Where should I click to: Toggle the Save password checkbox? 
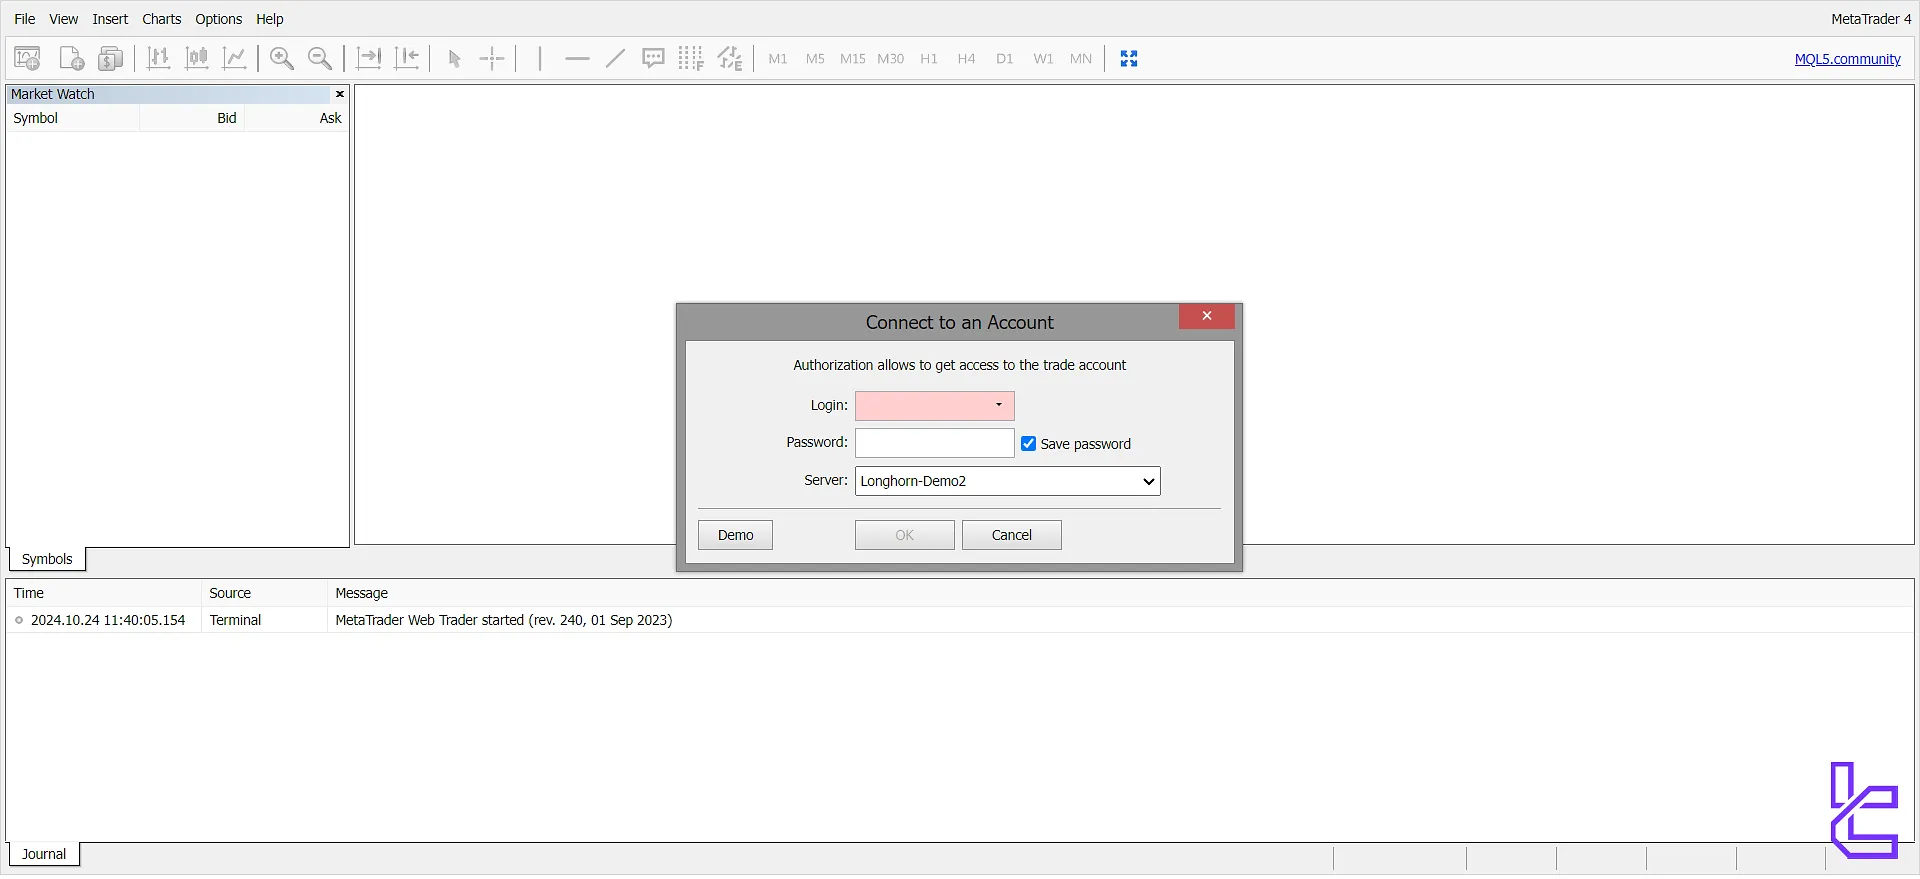(1028, 444)
